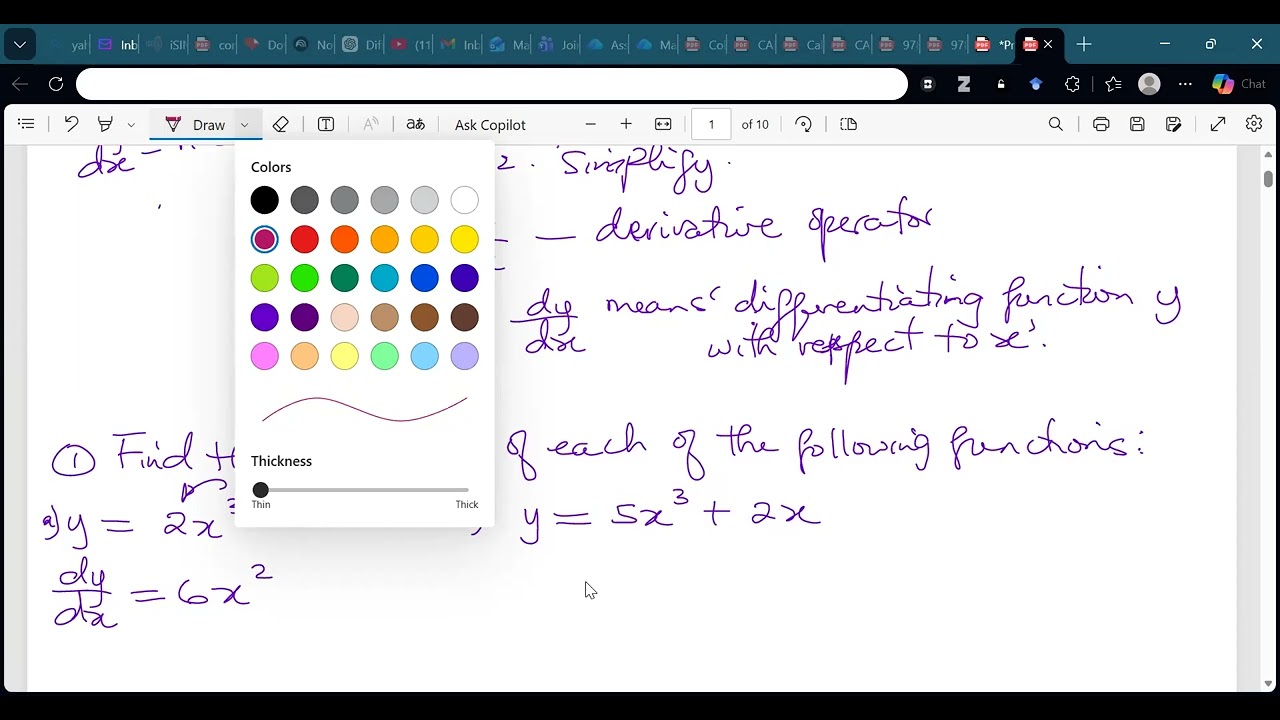Rotate the PDF page
This screenshot has width=1280, height=720.
tap(804, 124)
